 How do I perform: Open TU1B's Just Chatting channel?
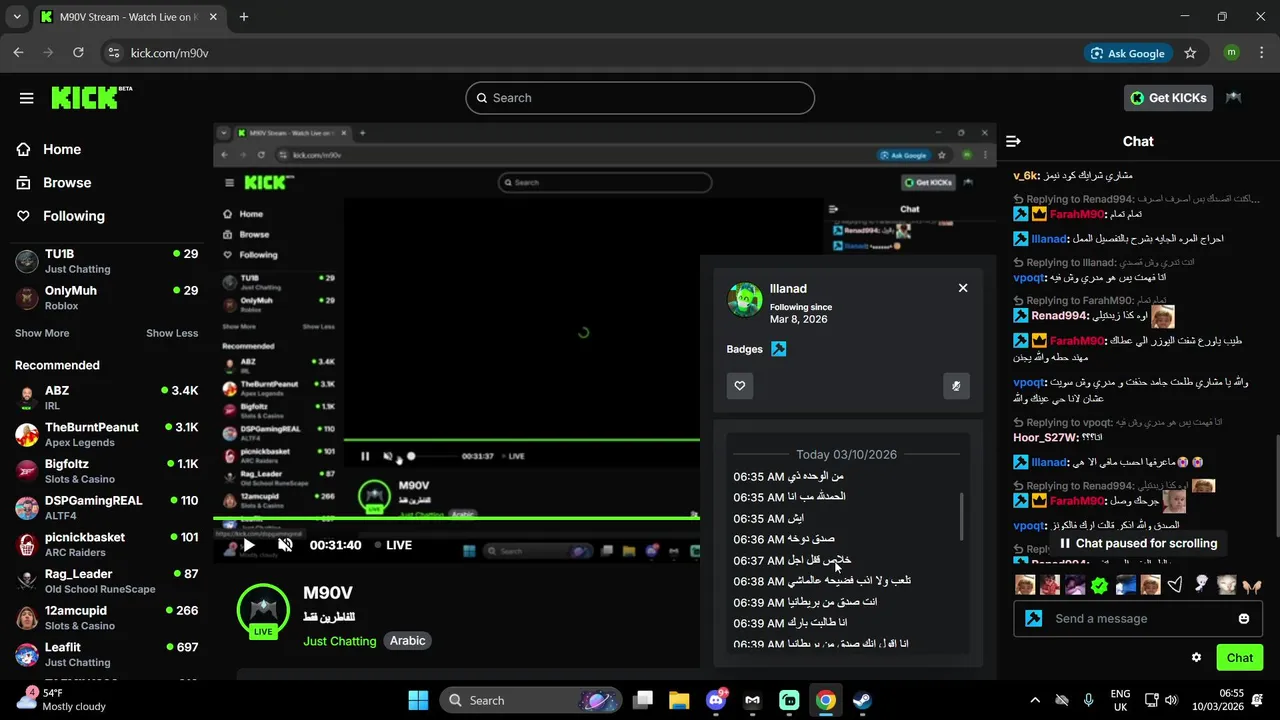pos(106,261)
